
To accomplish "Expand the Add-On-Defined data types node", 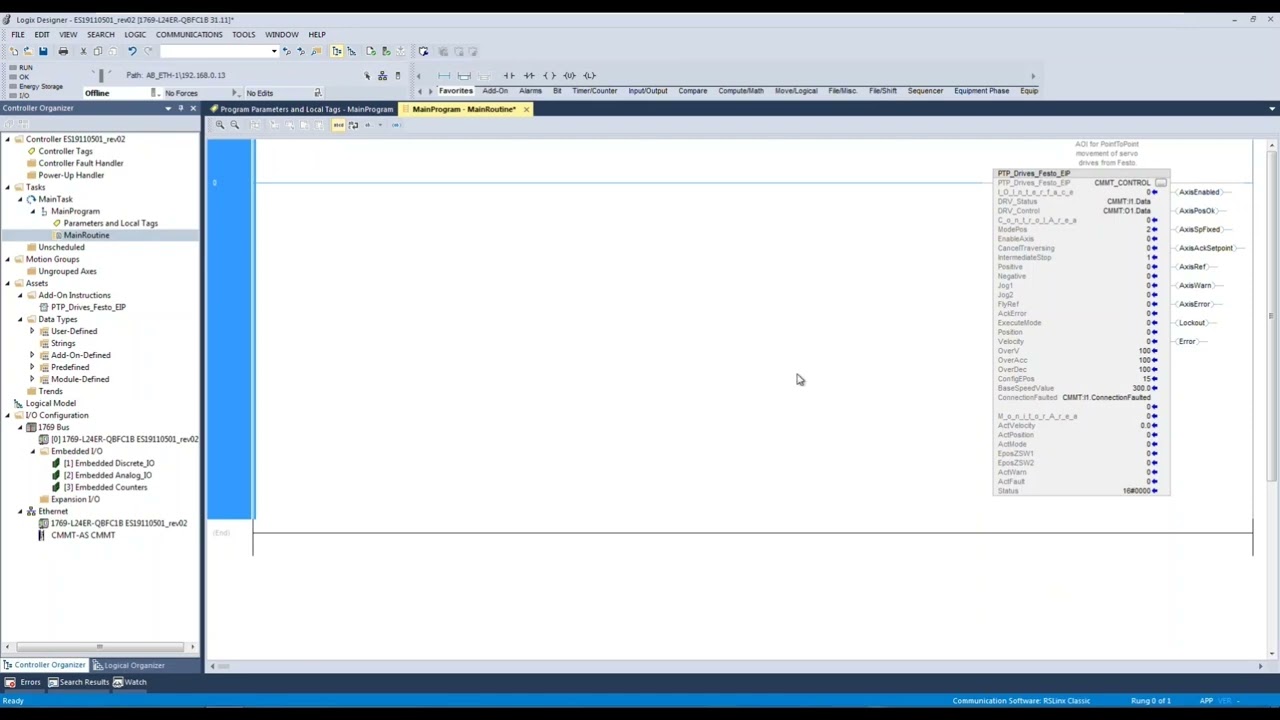I will tap(32, 355).
